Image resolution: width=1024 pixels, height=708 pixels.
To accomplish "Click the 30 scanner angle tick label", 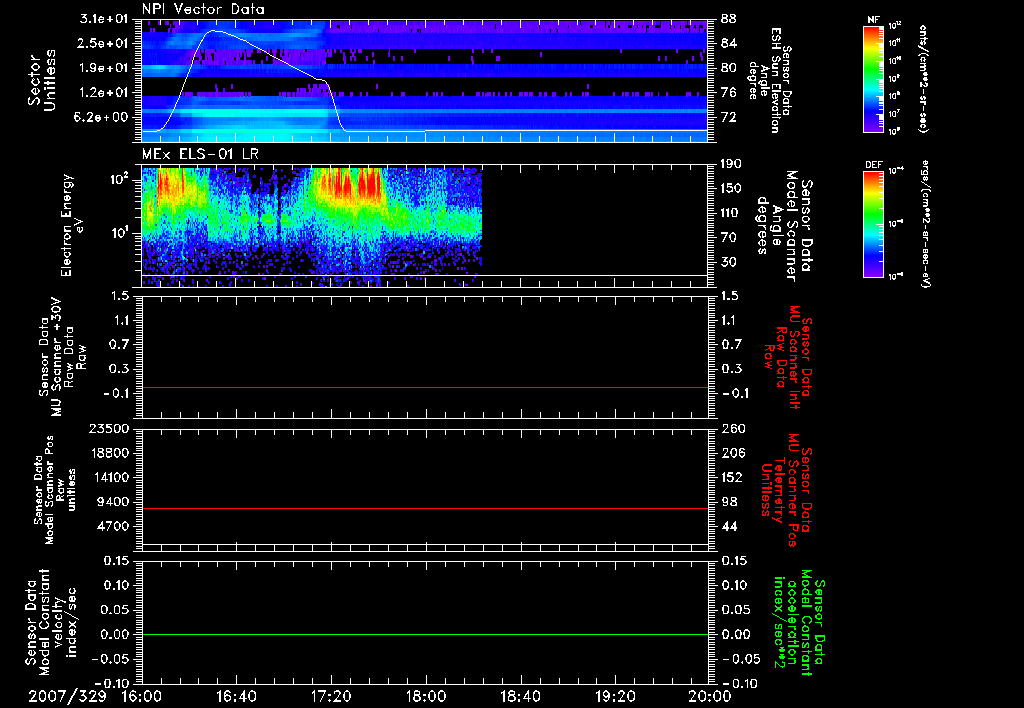I will [728, 262].
